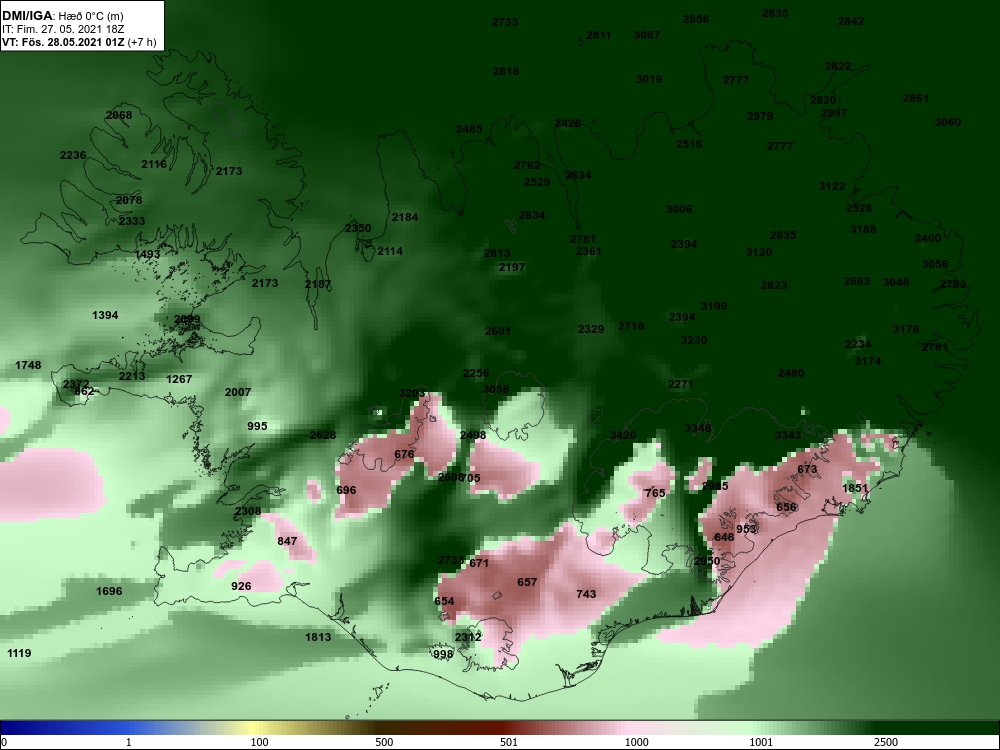Click the map value 2628
This screenshot has width=1000, height=750.
[x=323, y=436]
